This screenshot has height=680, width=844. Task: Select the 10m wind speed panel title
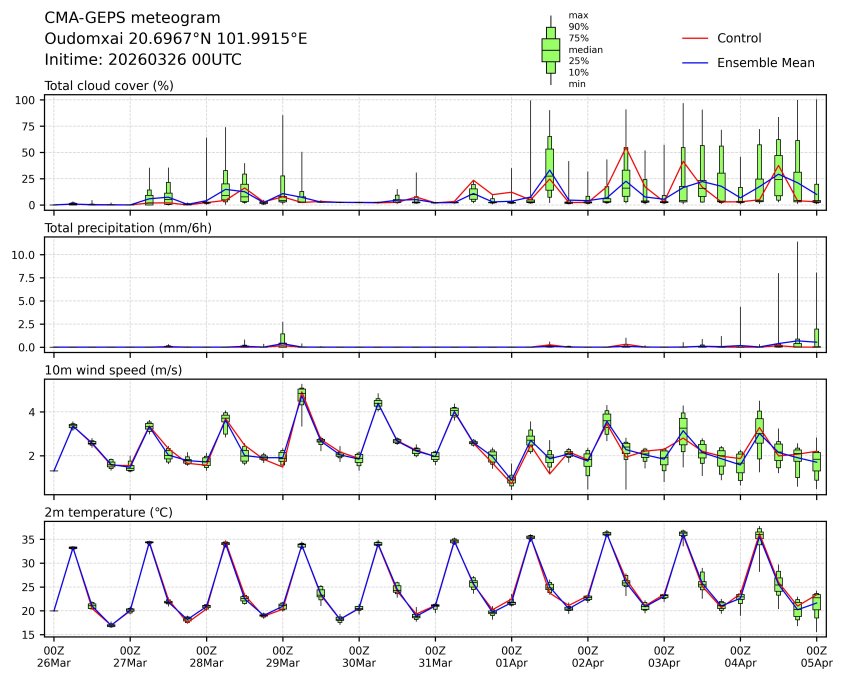[107, 370]
